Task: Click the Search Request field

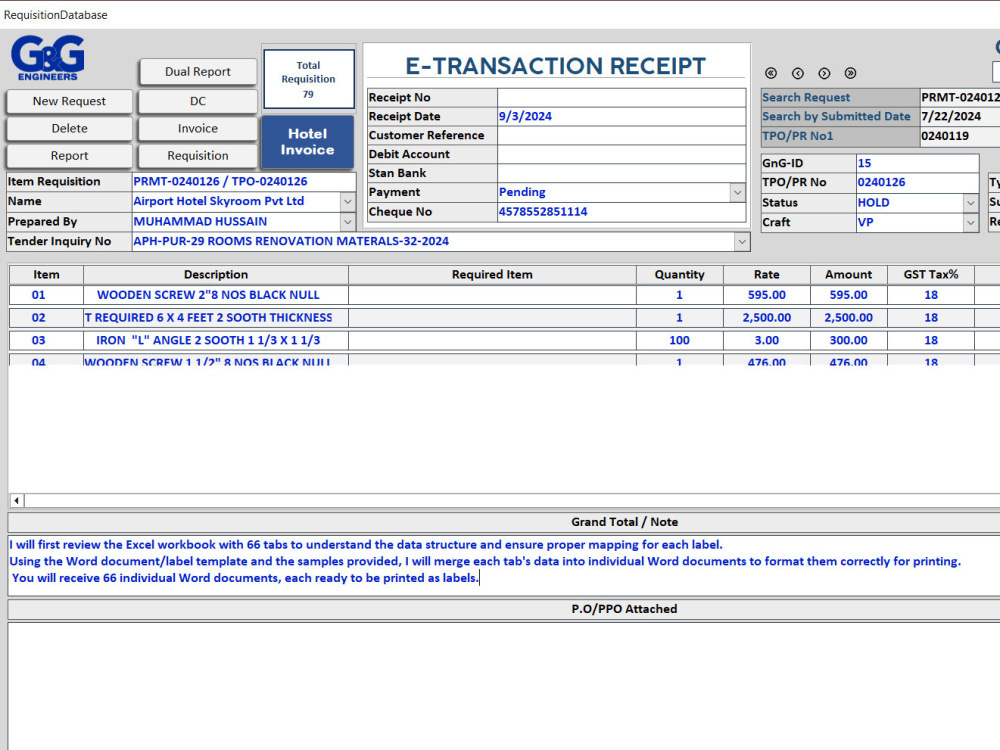Action: coord(960,98)
